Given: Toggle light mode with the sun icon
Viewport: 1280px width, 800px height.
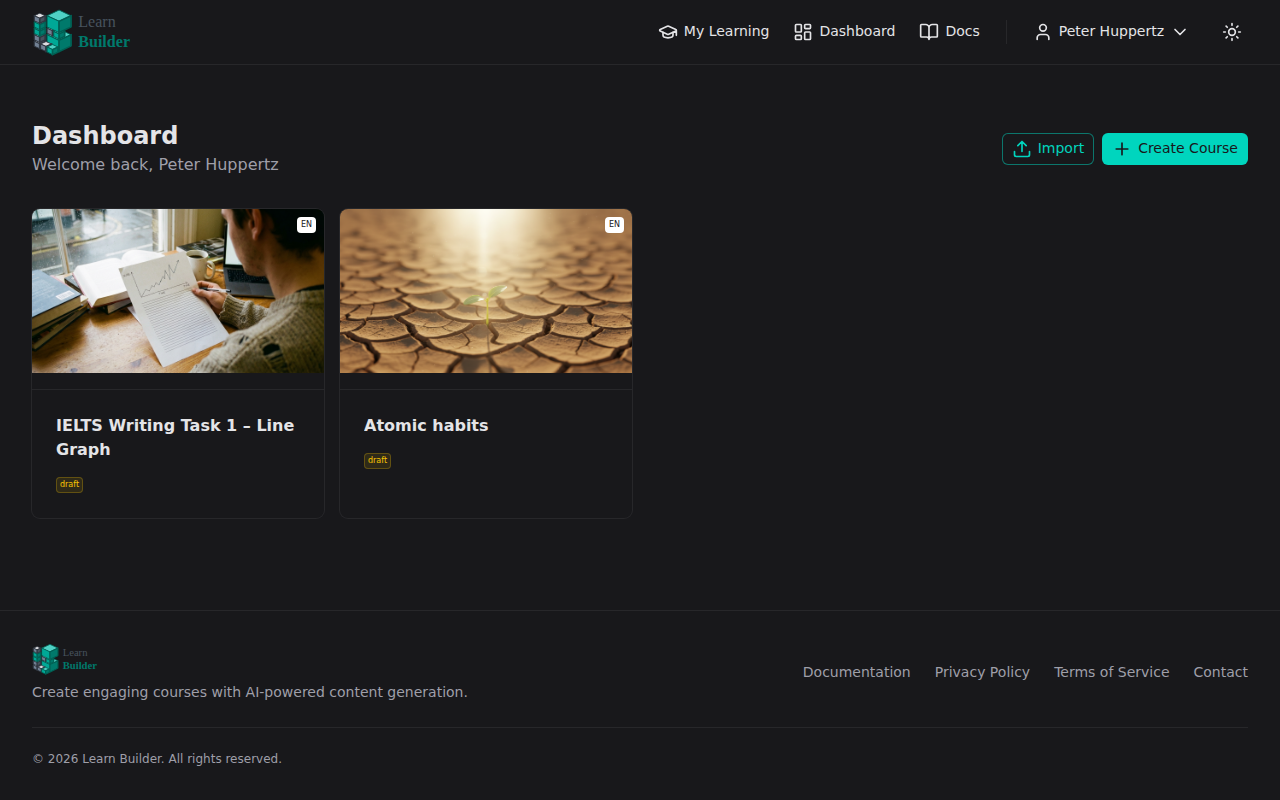Looking at the screenshot, I should point(1231,31).
